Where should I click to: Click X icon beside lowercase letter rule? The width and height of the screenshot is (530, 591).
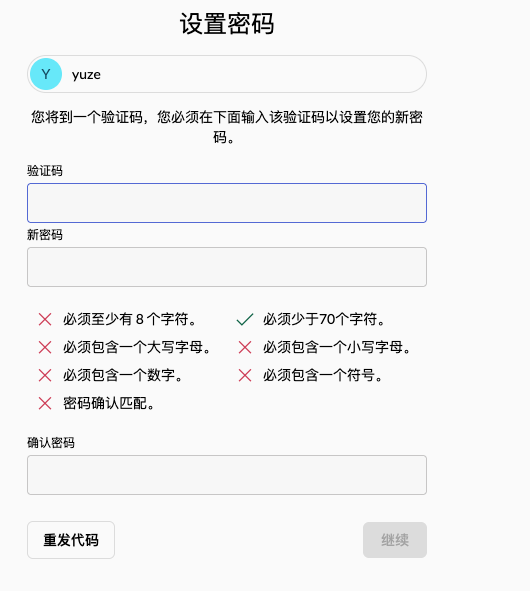pos(245,347)
